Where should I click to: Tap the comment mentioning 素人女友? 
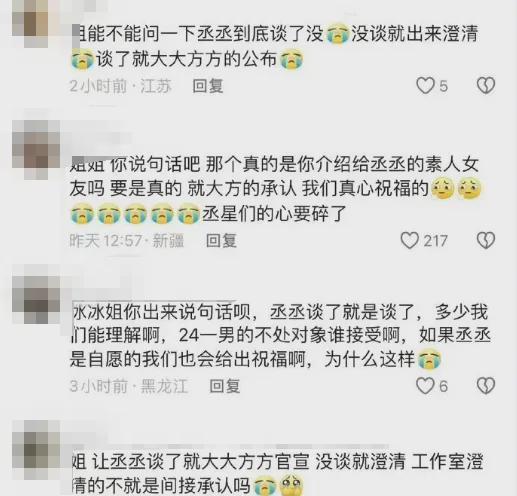[x=275, y=189]
